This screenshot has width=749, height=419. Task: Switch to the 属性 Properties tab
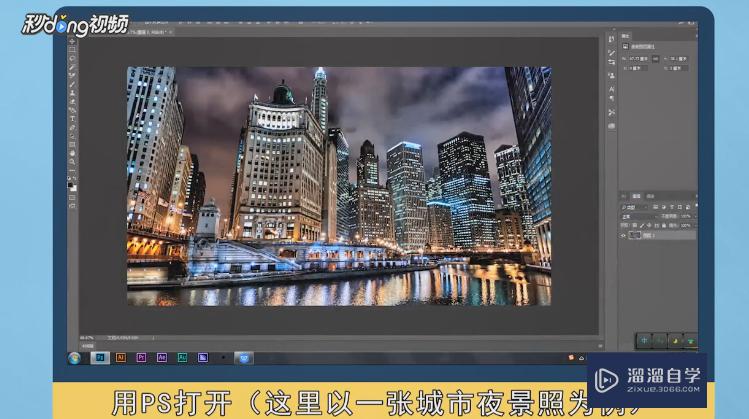tap(626, 36)
